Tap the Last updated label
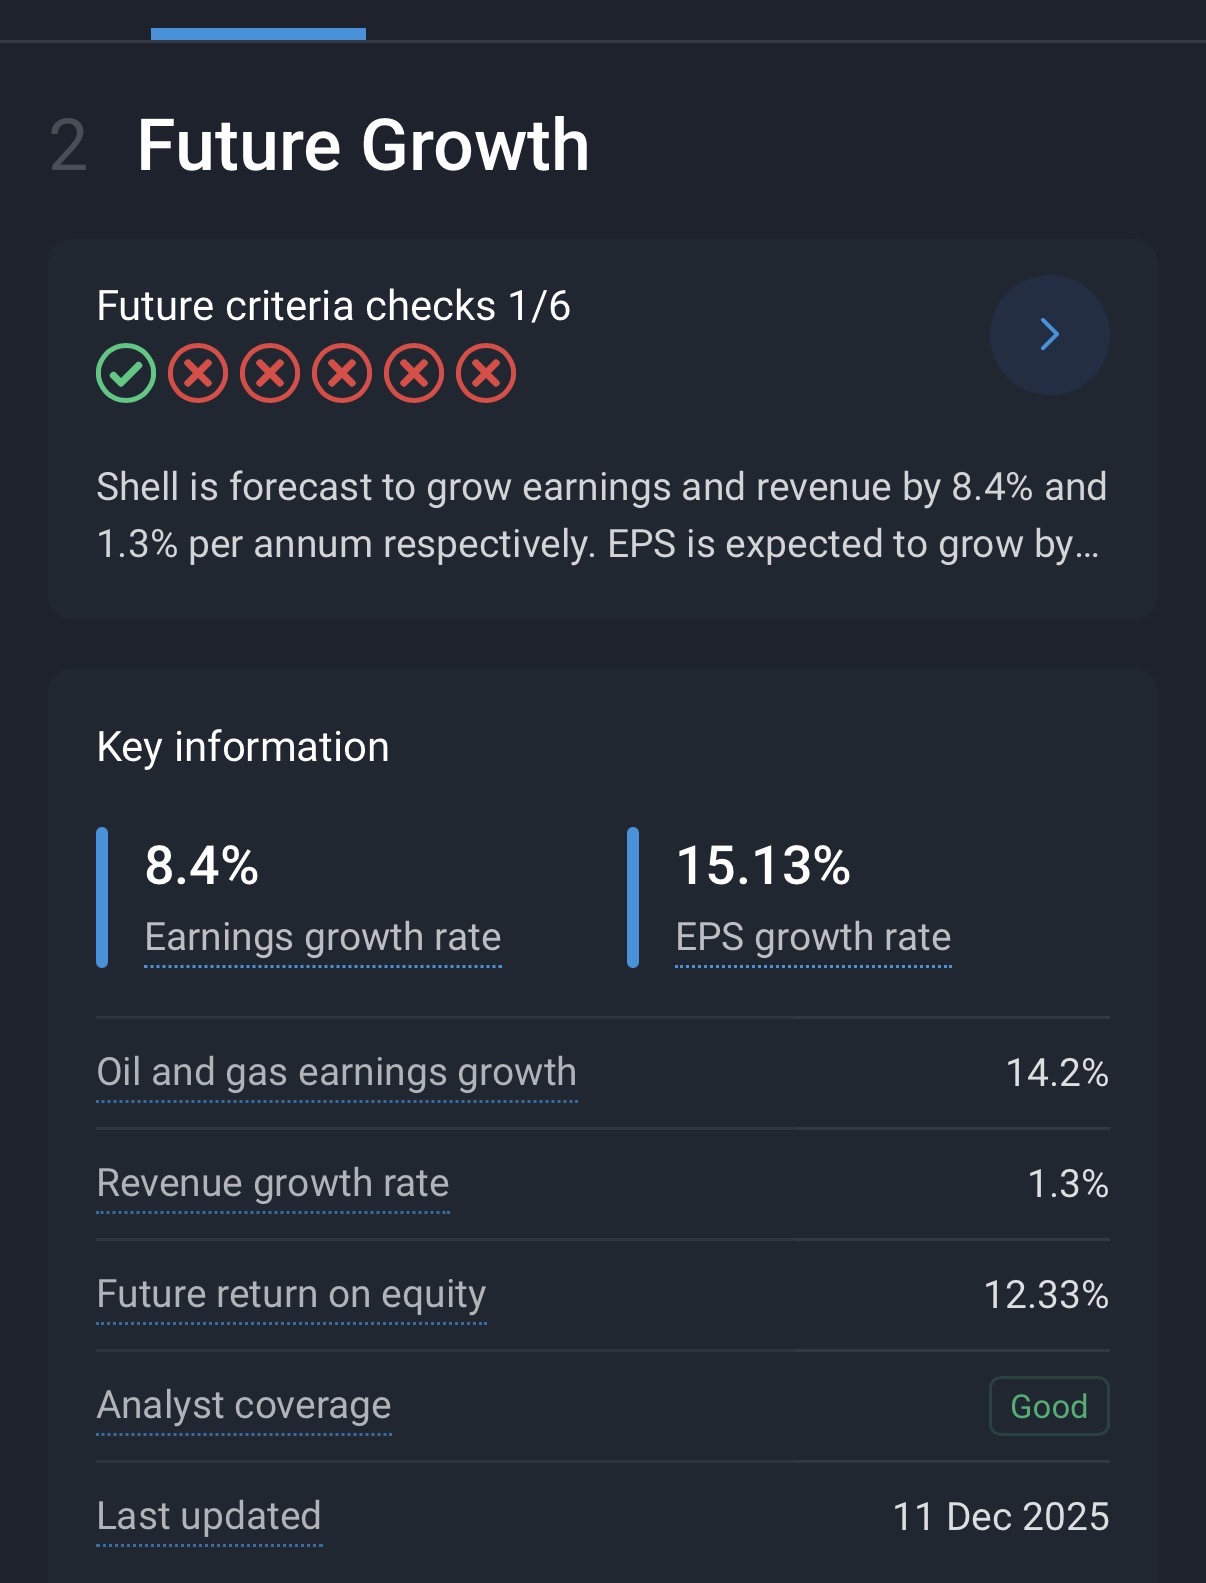Viewport: 1206px width, 1583px height. coord(208,1517)
